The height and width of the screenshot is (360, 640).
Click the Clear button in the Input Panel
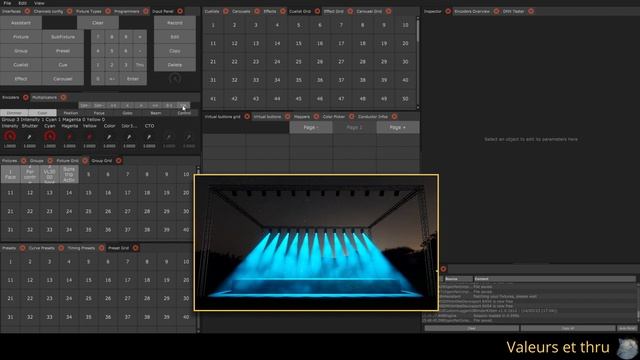(98, 23)
